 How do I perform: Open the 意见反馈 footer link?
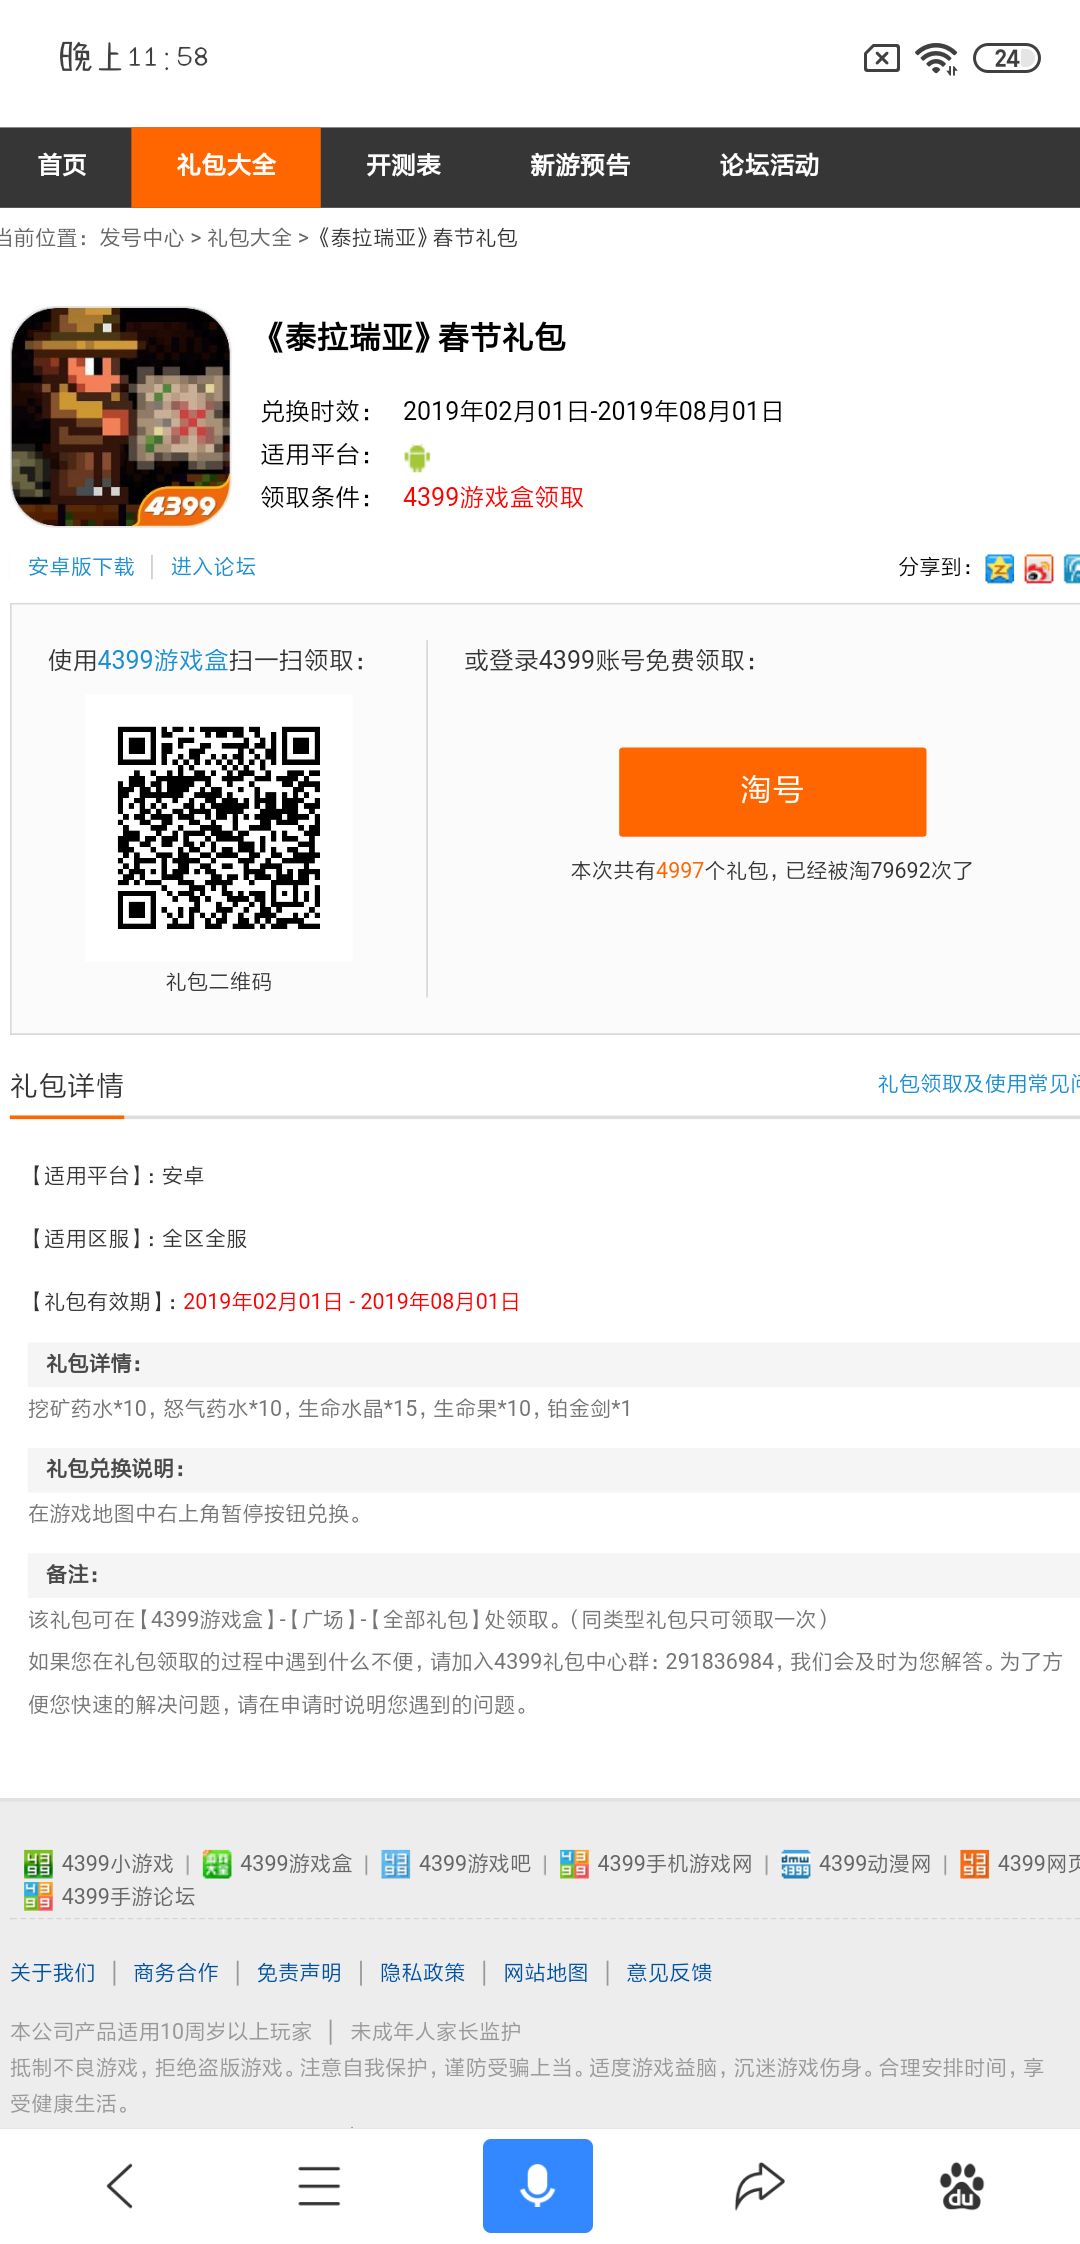[x=669, y=1973]
